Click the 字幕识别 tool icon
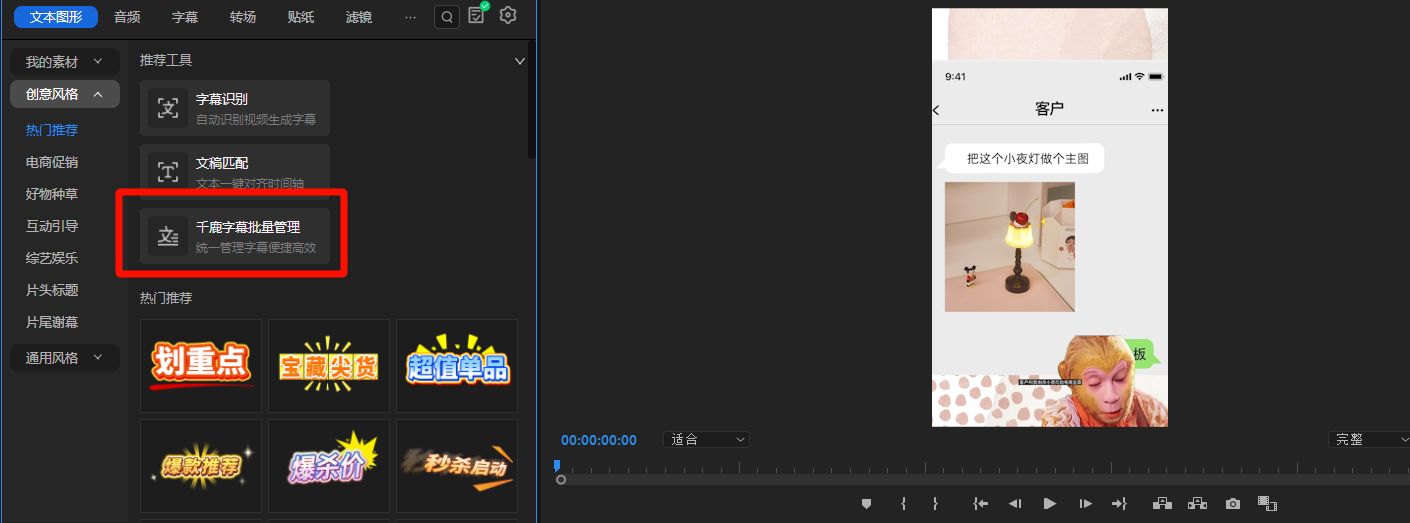The width and height of the screenshot is (1410, 523). [x=168, y=108]
